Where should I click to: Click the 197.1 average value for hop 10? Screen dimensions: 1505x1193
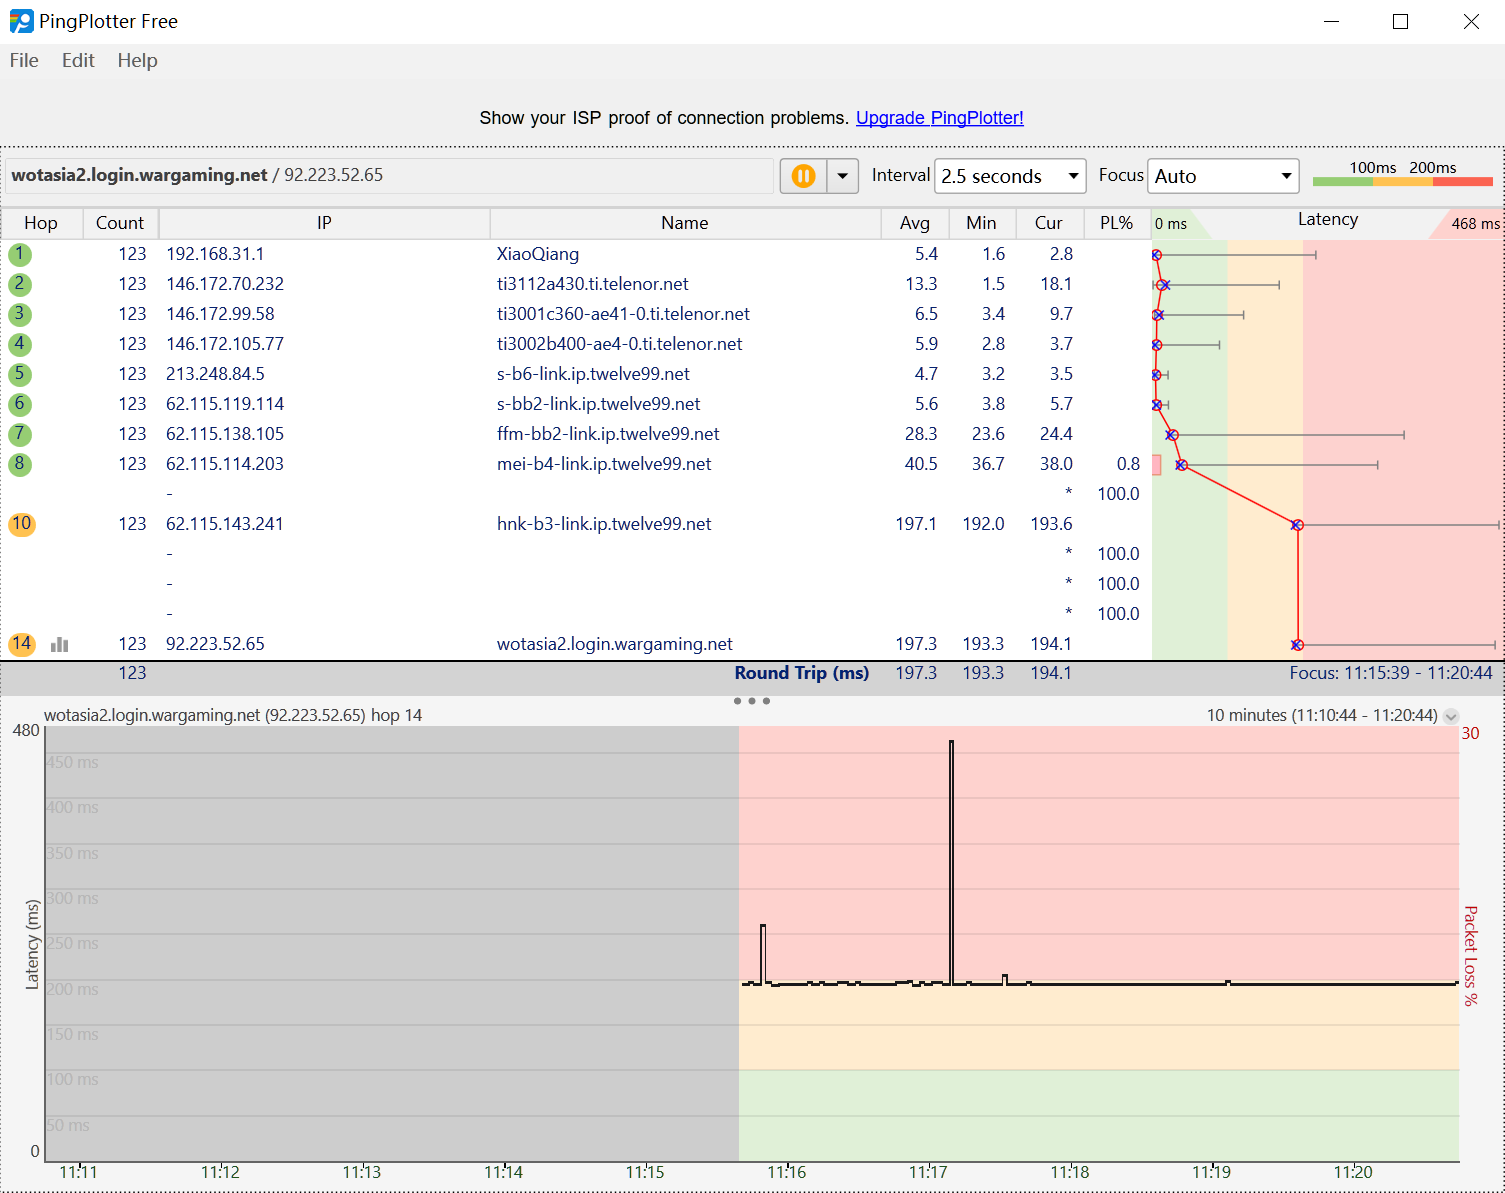pyautogui.click(x=916, y=524)
